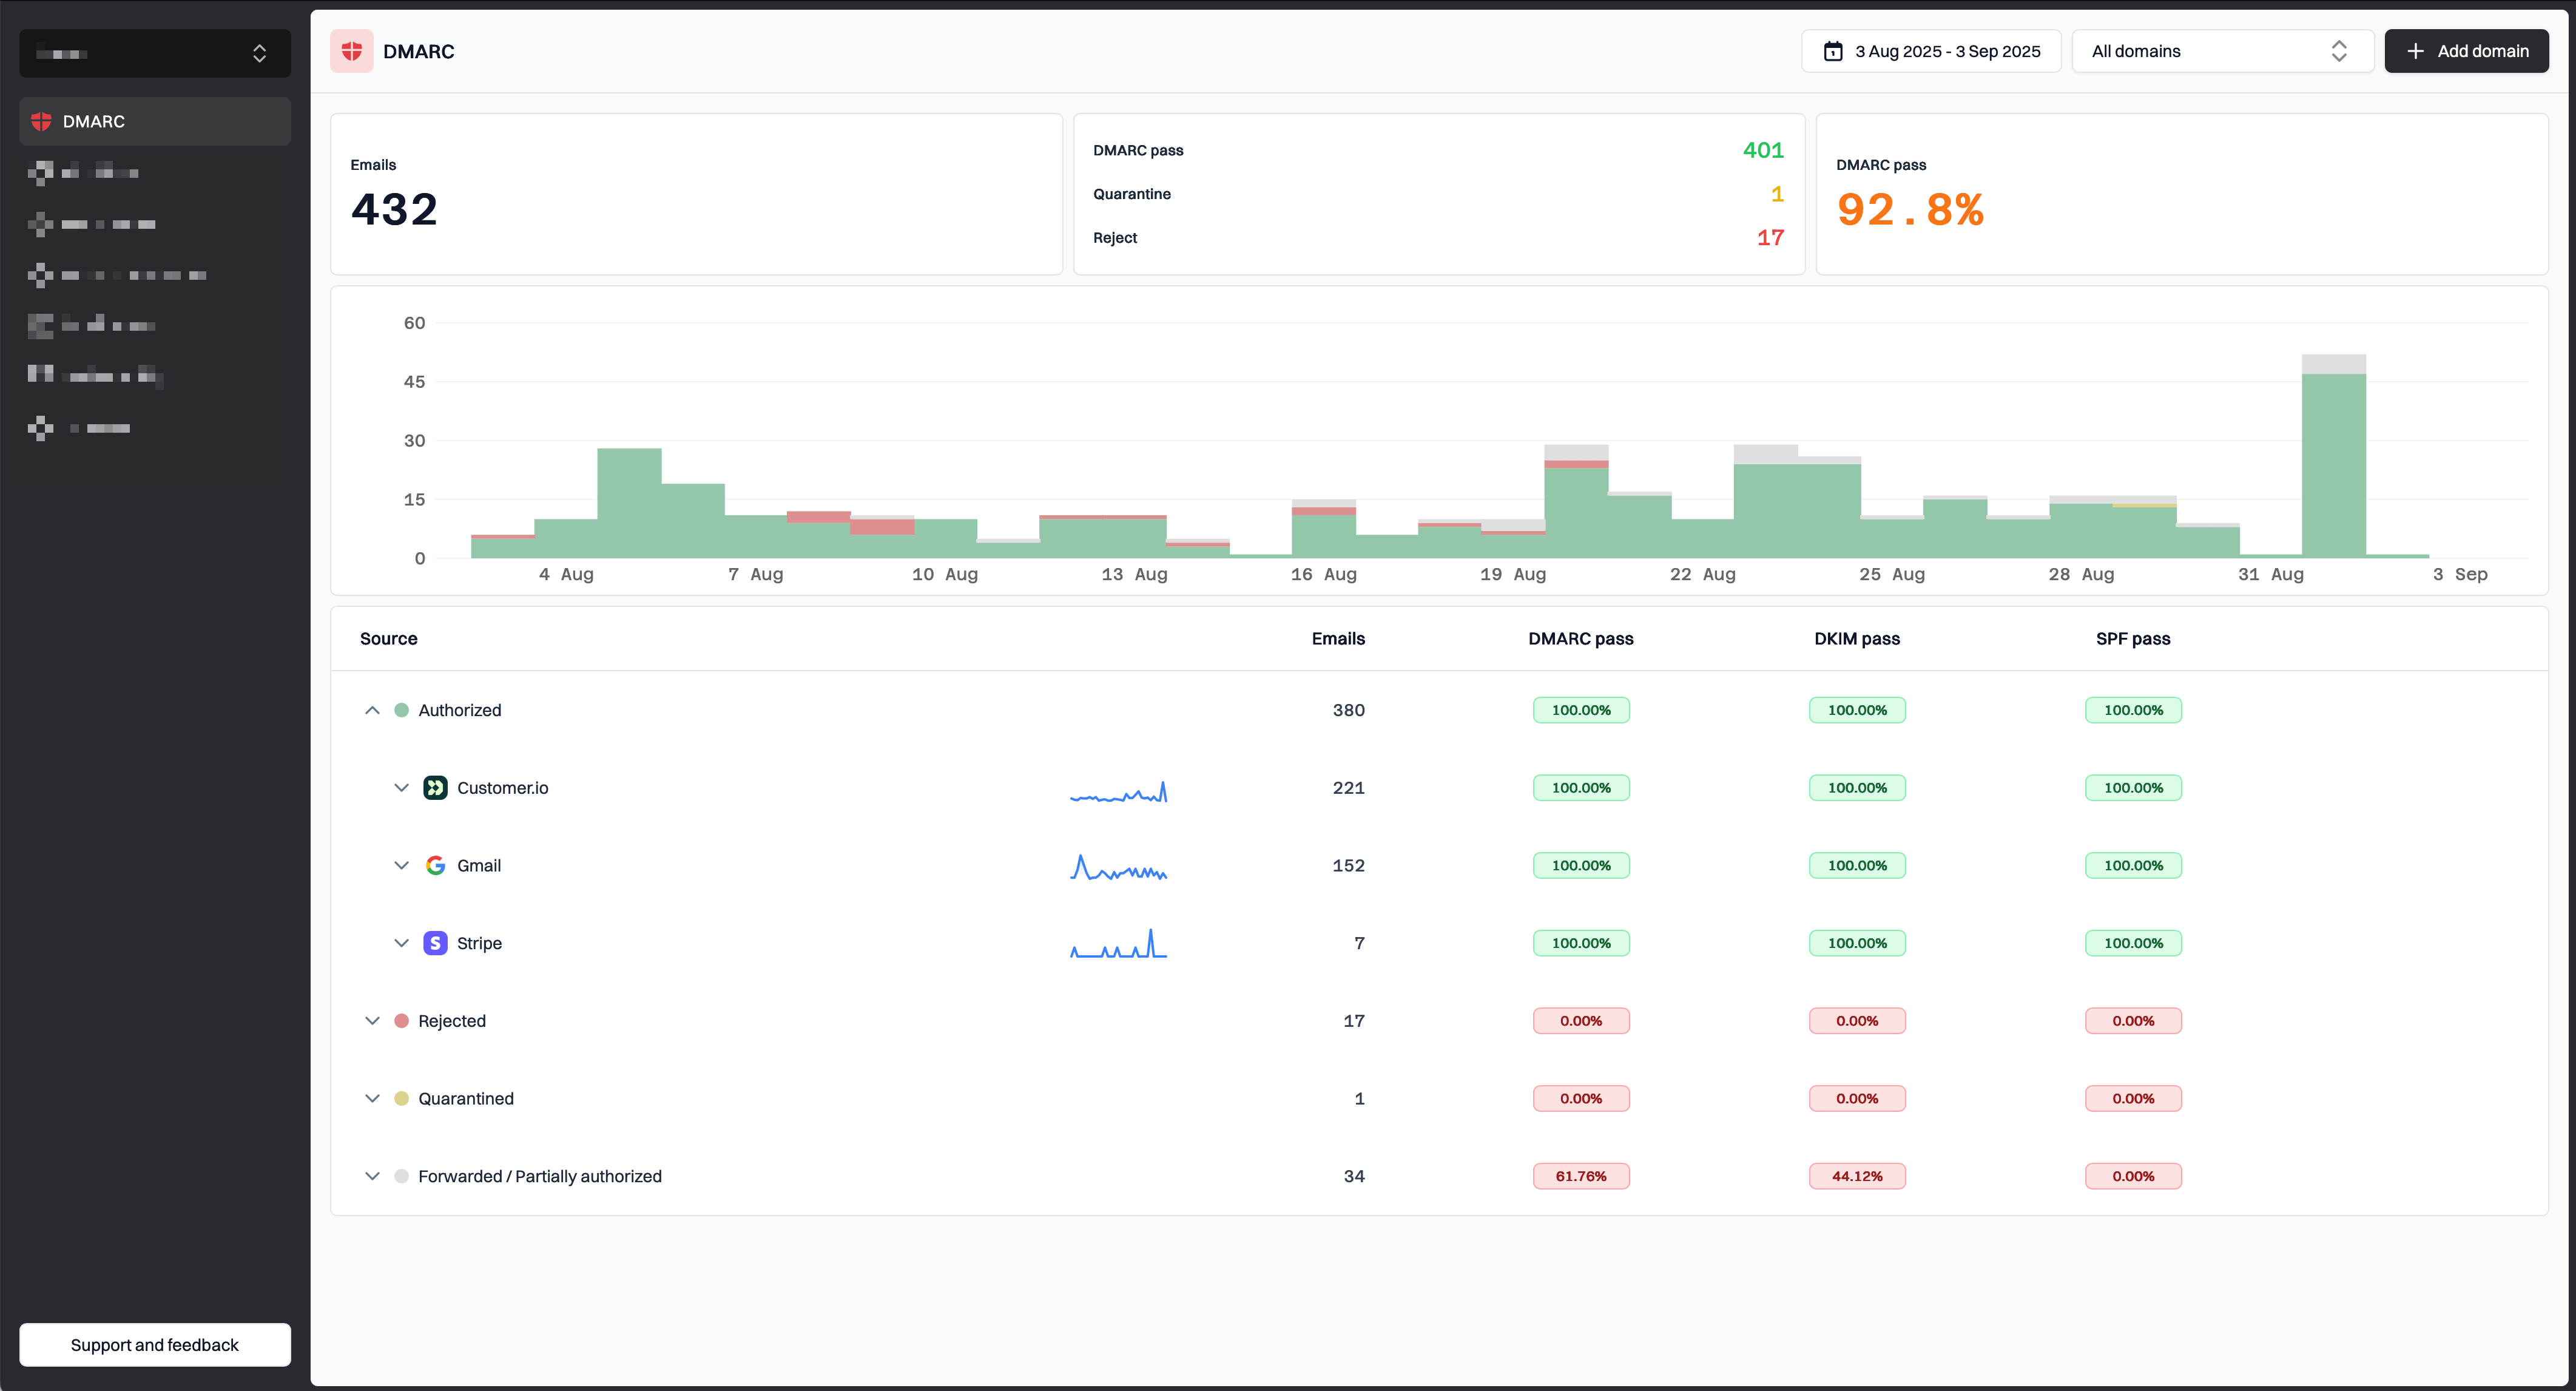This screenshot has height=1391, width=2576.
Task: Click the Customer.io sparkline chart
Action: pyautogui.click(x=1118, y=792)
